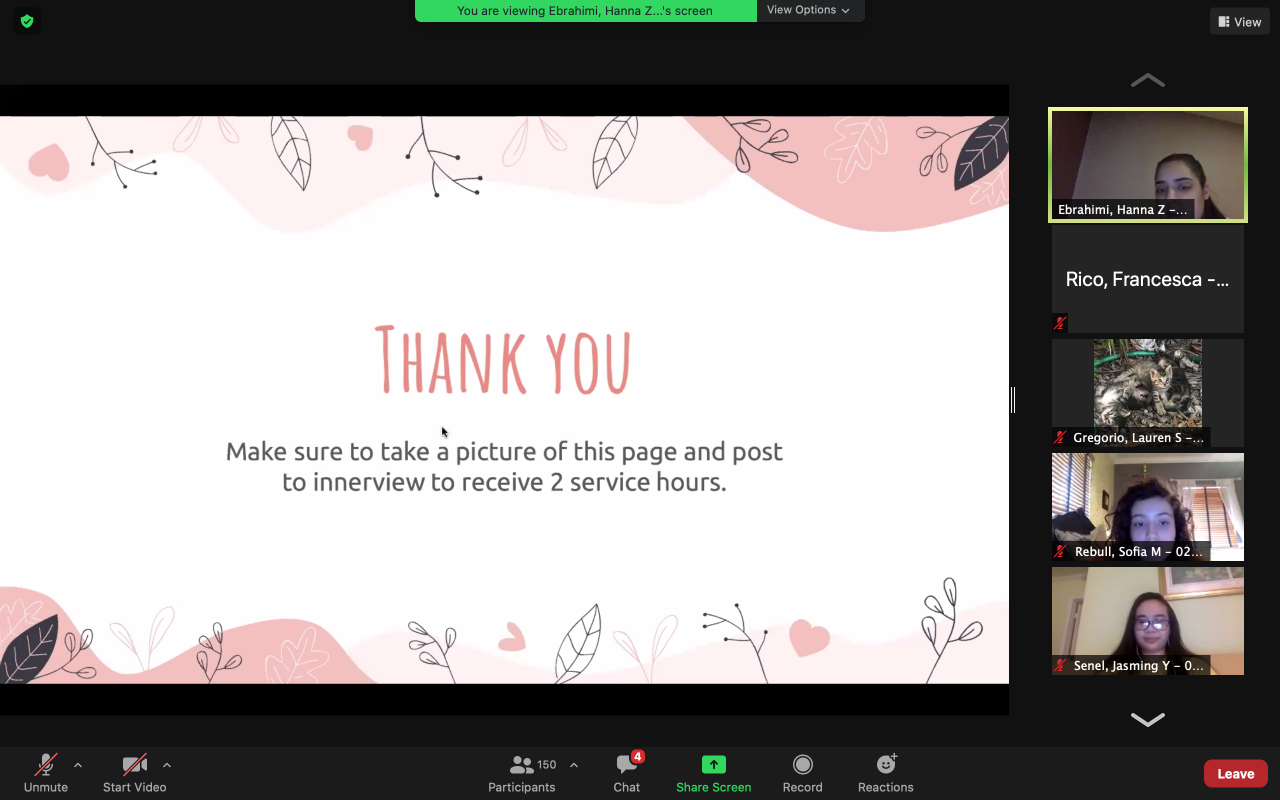Click the panel divider handle beside thumbnails
The height and width of the screenshot is (800, 1280).
(x=1013, y=400)
